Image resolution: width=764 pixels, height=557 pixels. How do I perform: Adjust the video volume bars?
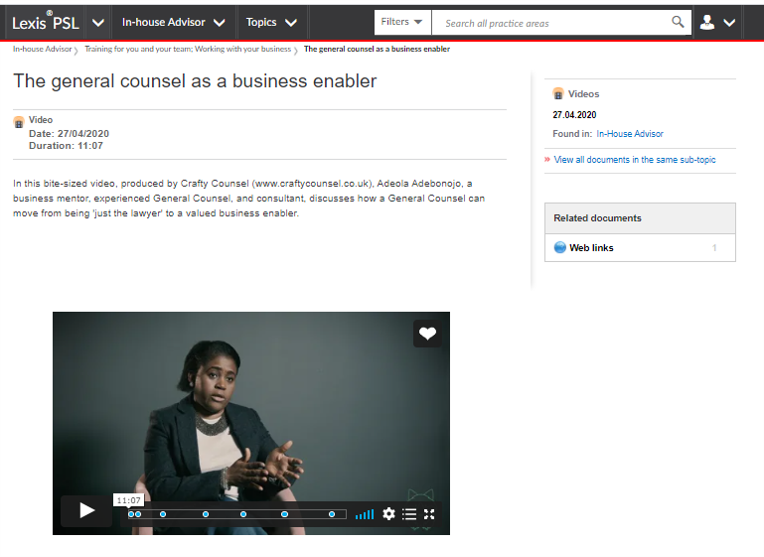click(x=364, y=514)
